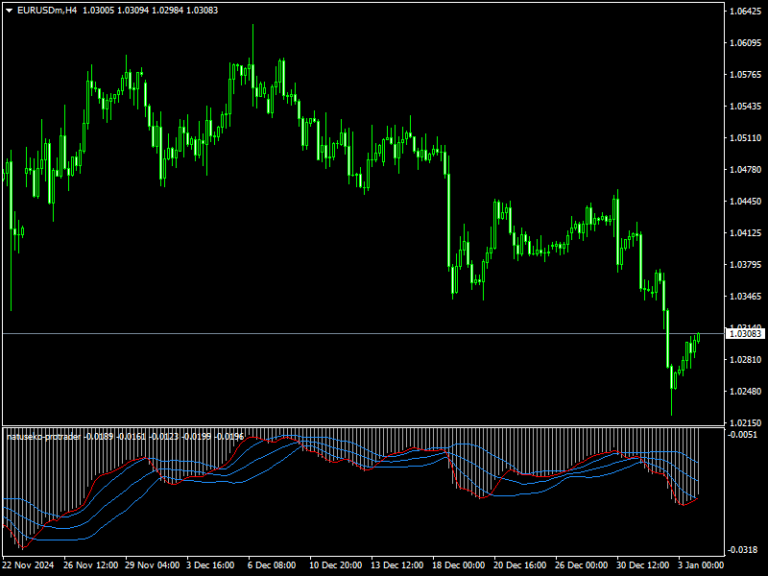The height and width of the screenshot is (576, 768).
Task: Click the 20 Dec 16:00 time label
Action: [521, 565]
